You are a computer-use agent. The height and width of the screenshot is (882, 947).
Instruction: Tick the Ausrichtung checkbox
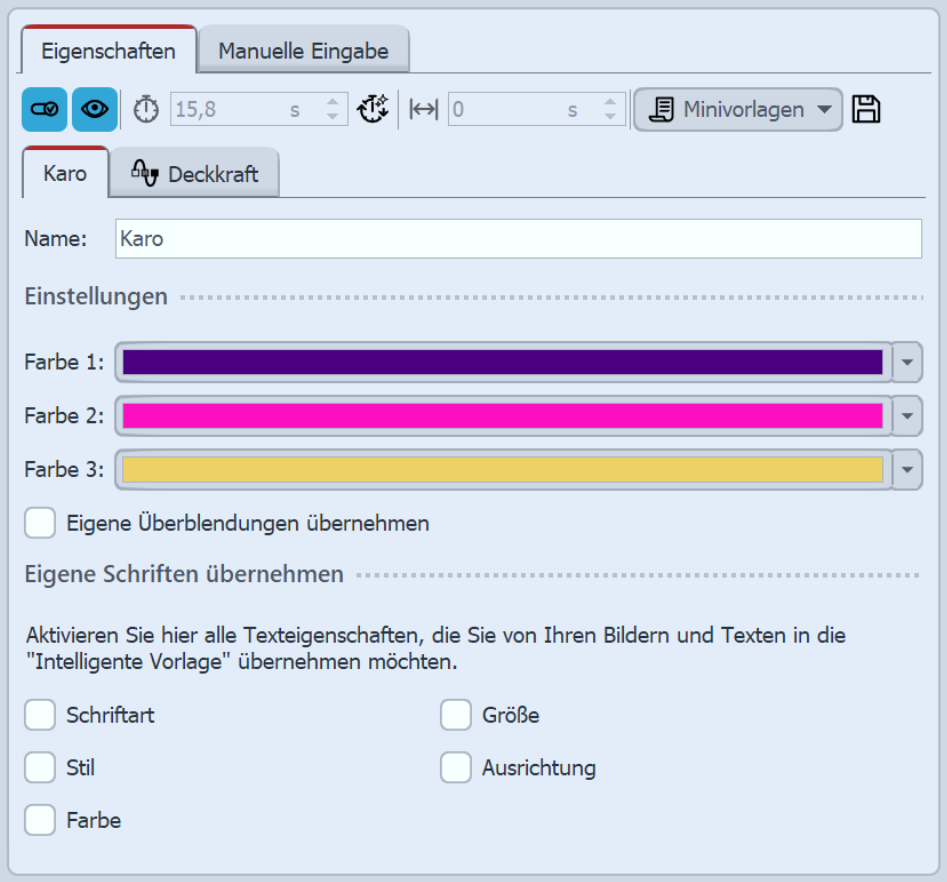point(456,768)
